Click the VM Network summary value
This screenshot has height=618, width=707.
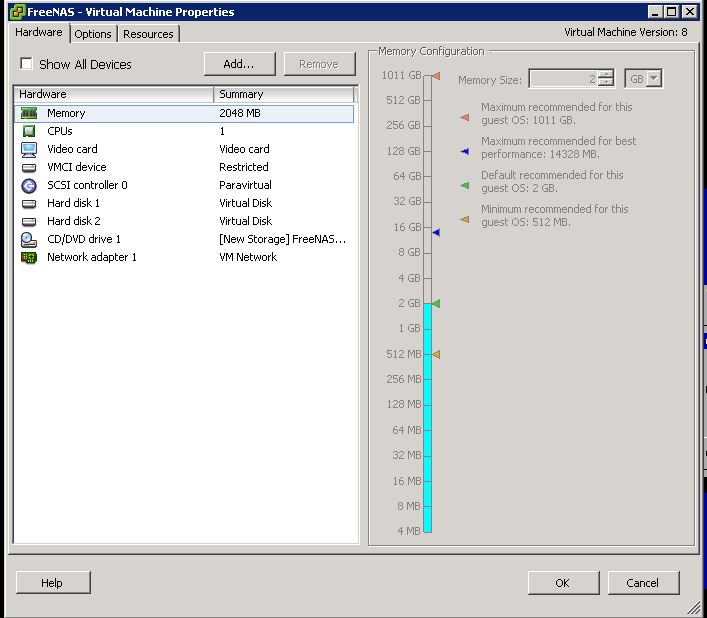pyautogui.click(x=248, y=257)
